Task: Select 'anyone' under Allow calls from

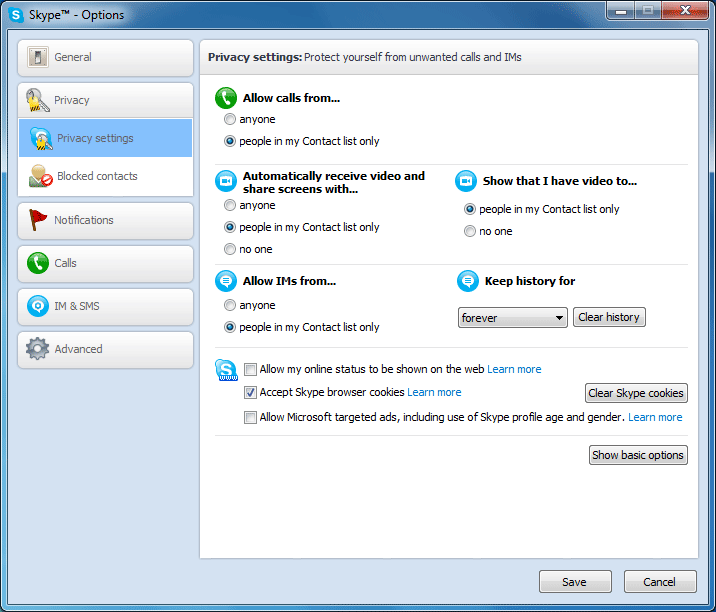Action: pos(230,120)
